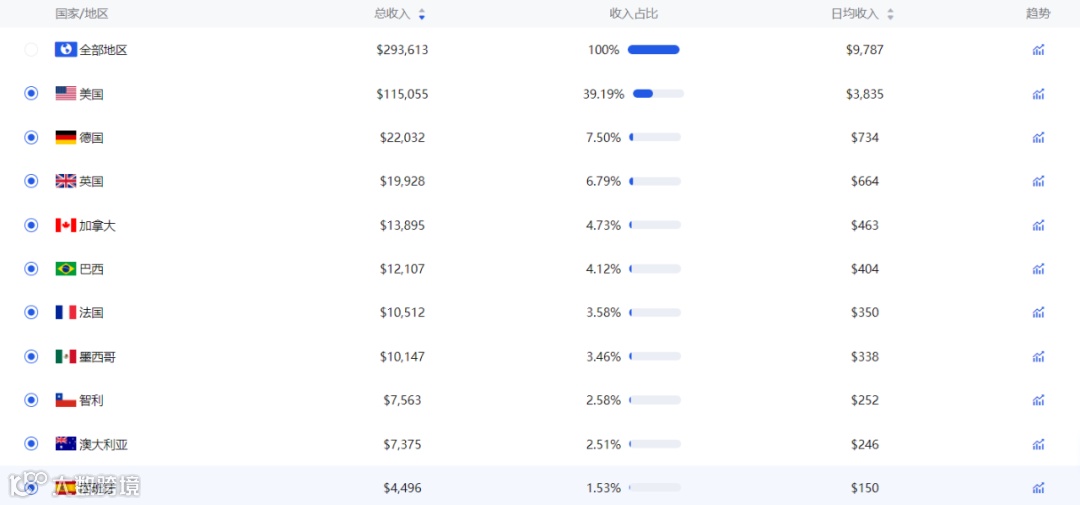Screen dimensions: 1080x505
Task: Select the radio button for 美国
Action: [x=31, y=93]
